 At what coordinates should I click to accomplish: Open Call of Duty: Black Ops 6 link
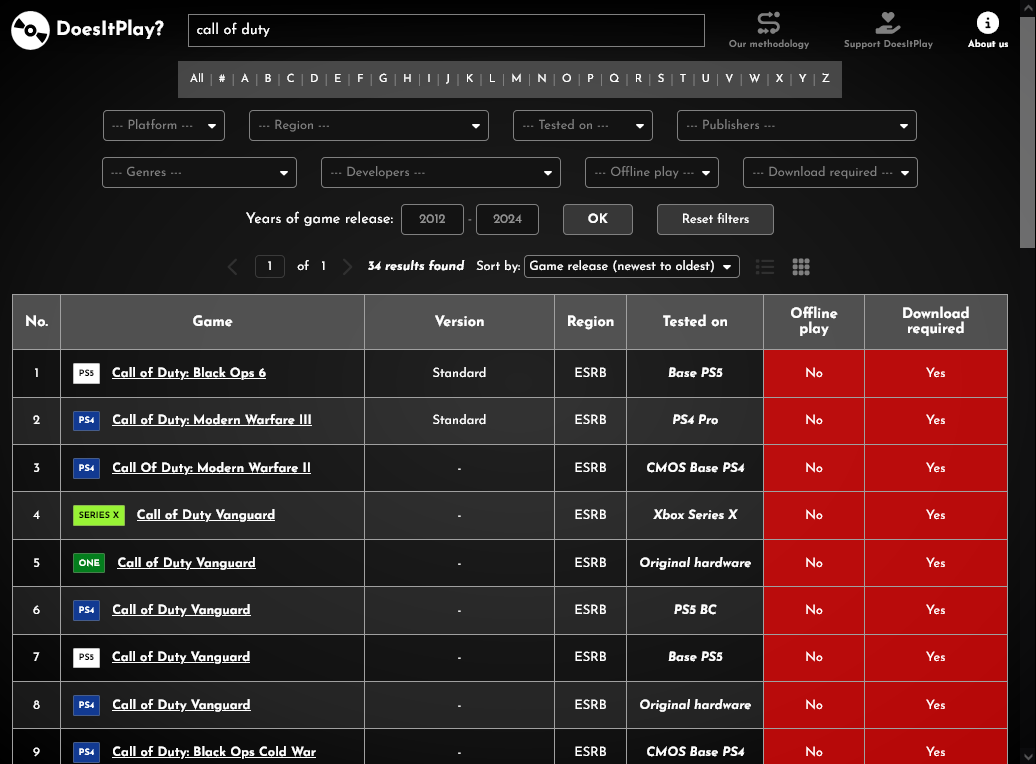click(189, 373)
